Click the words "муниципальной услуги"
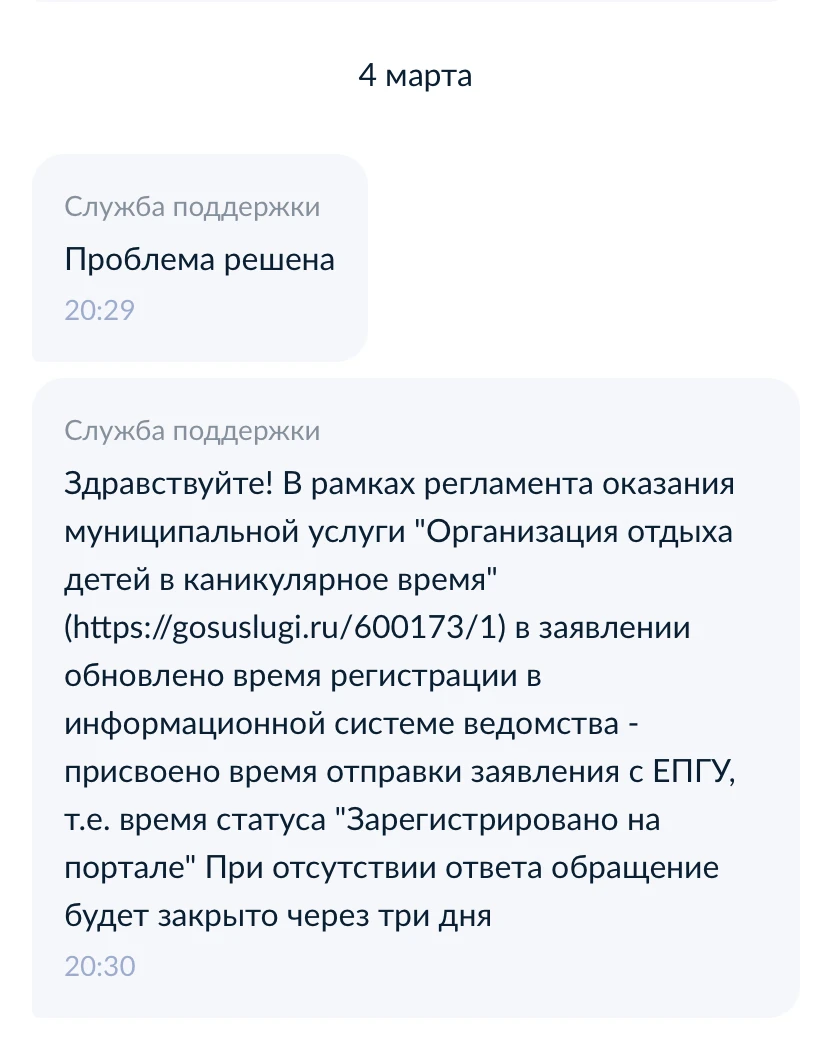 click(x=234, y=532)
